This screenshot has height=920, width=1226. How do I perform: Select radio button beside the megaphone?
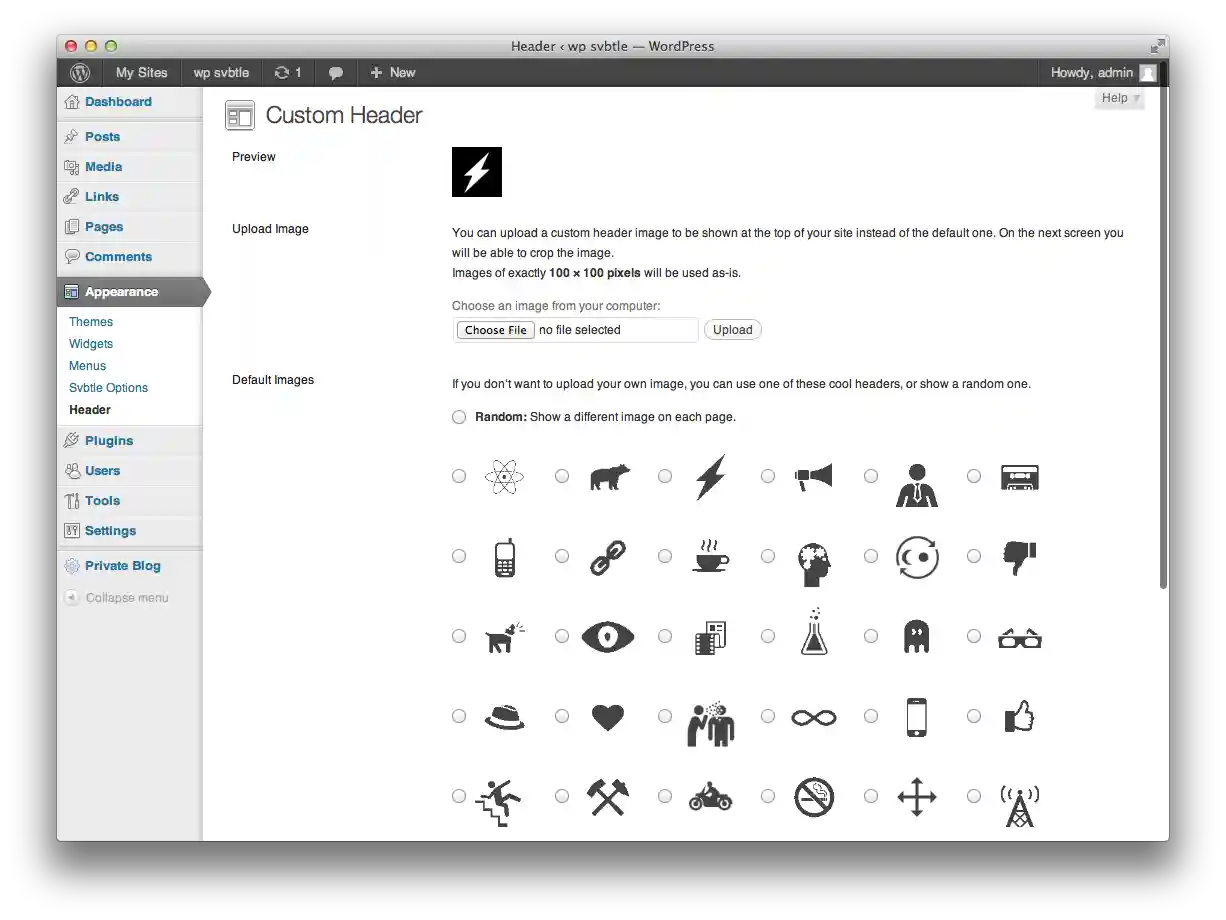(x=768, y=476)
